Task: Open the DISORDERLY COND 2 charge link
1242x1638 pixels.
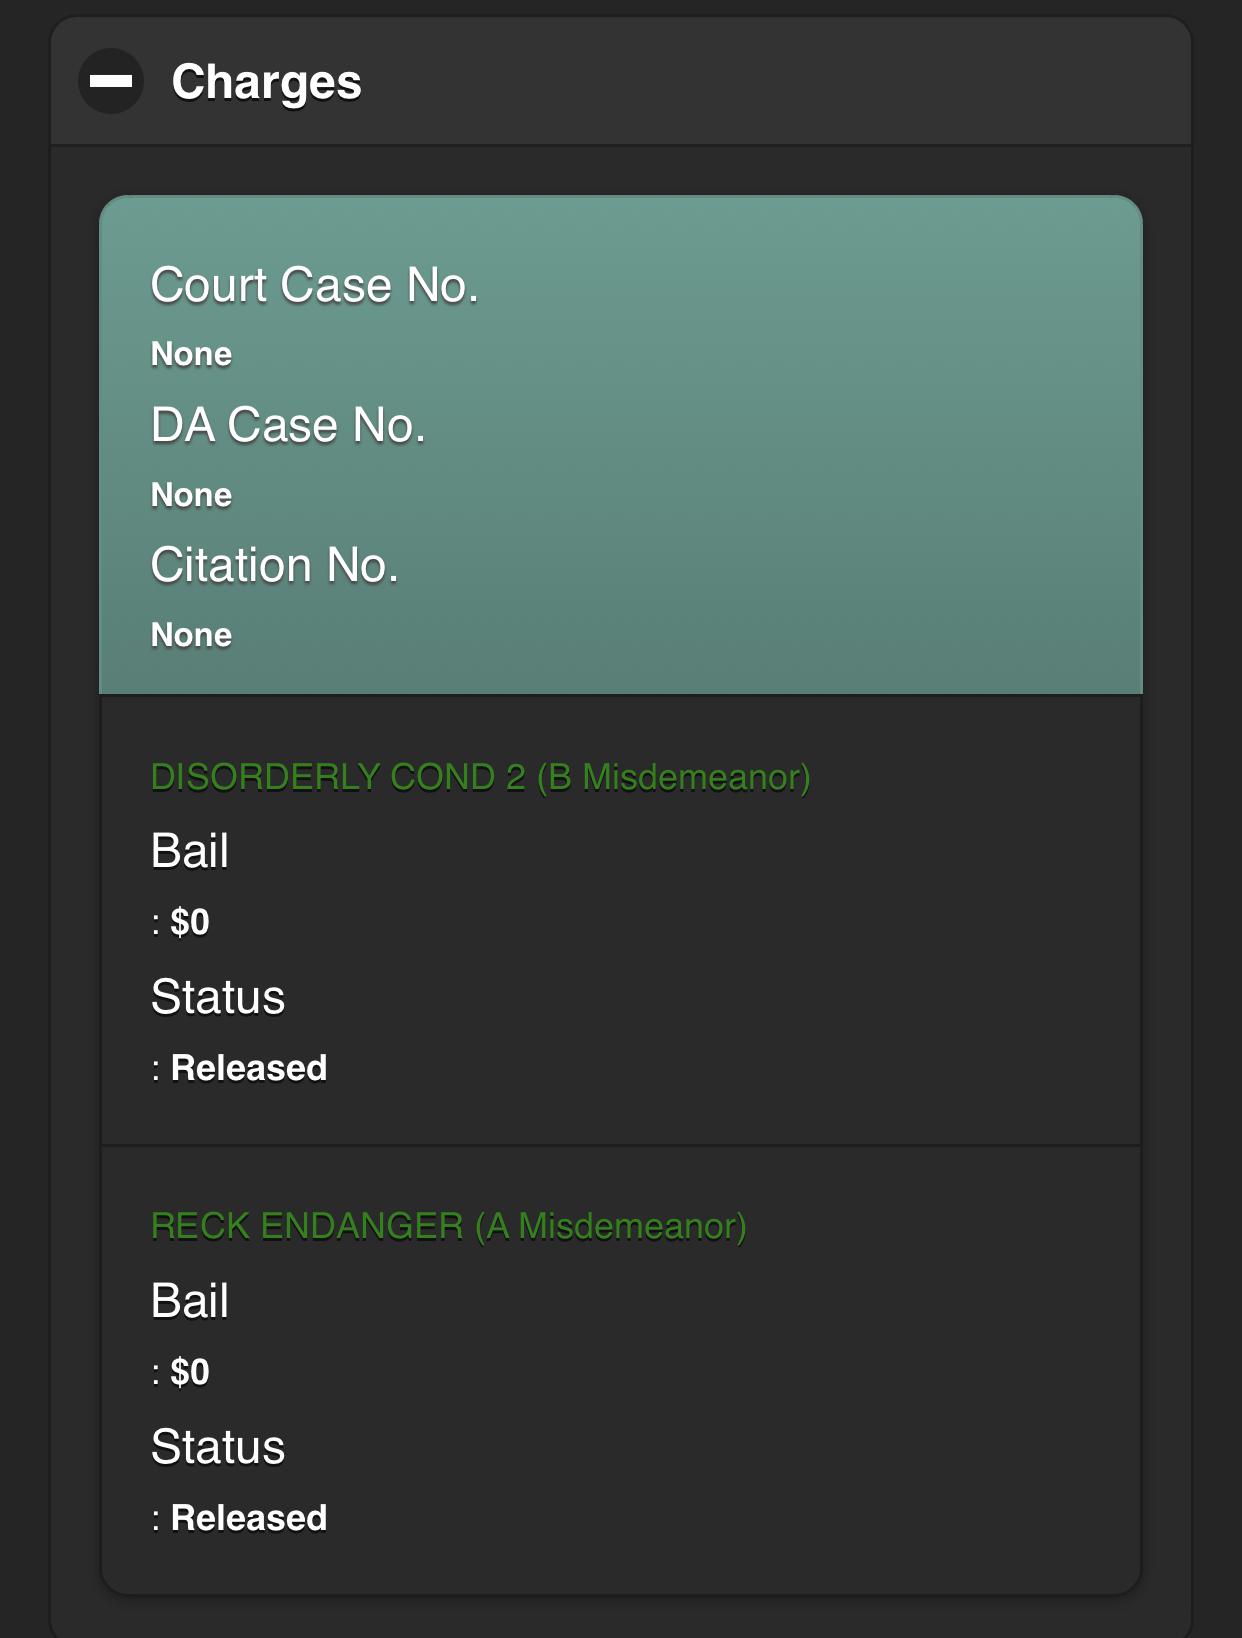Action: tap(336, 777)
